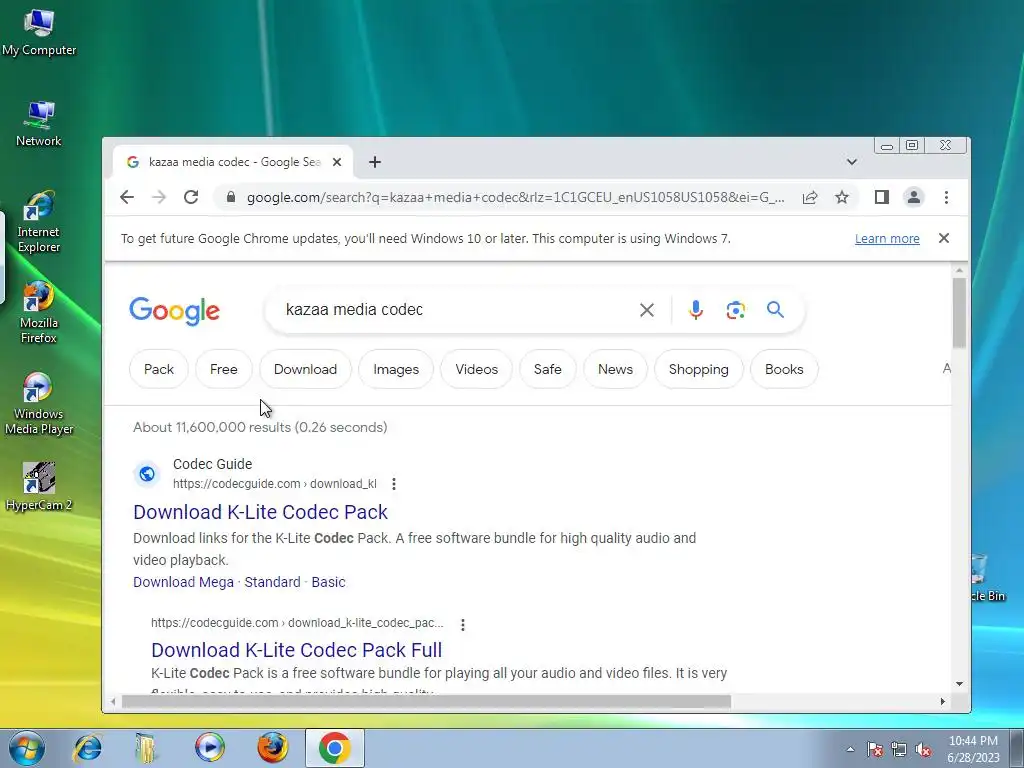Open more options for the Codec Guide result
1024x768 pixels.
394,484
